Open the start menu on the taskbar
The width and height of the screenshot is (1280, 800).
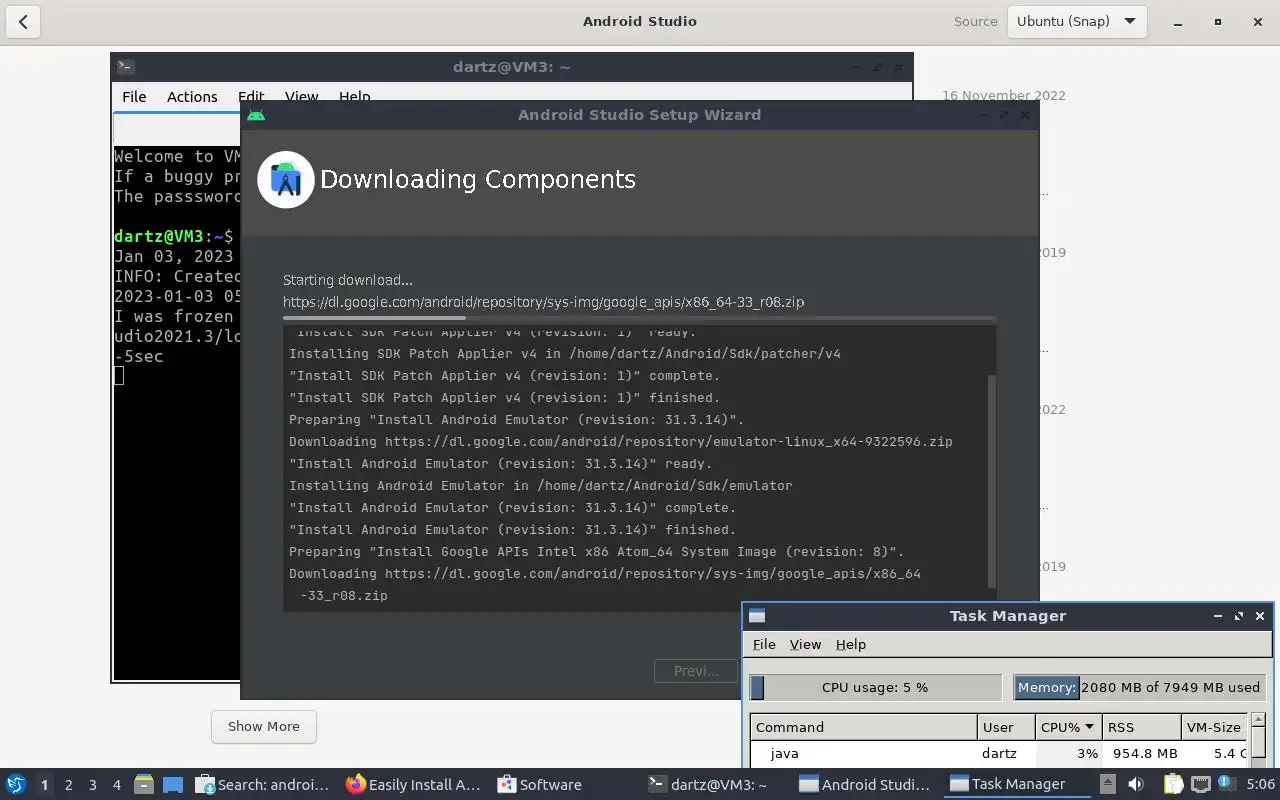click(x=15, y=784)
